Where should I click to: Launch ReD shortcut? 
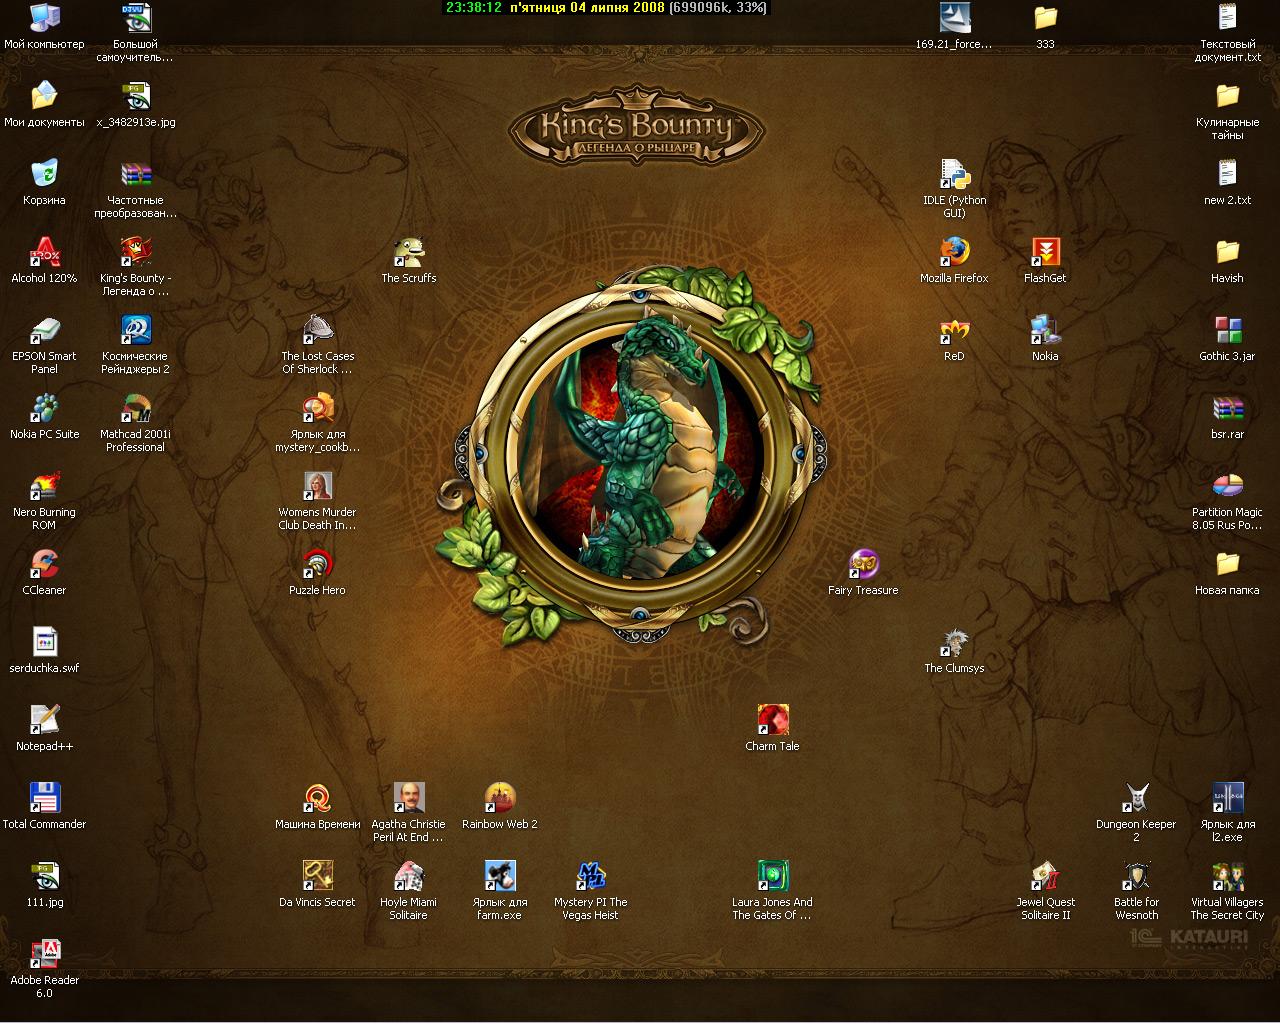(x=954, y=329)
